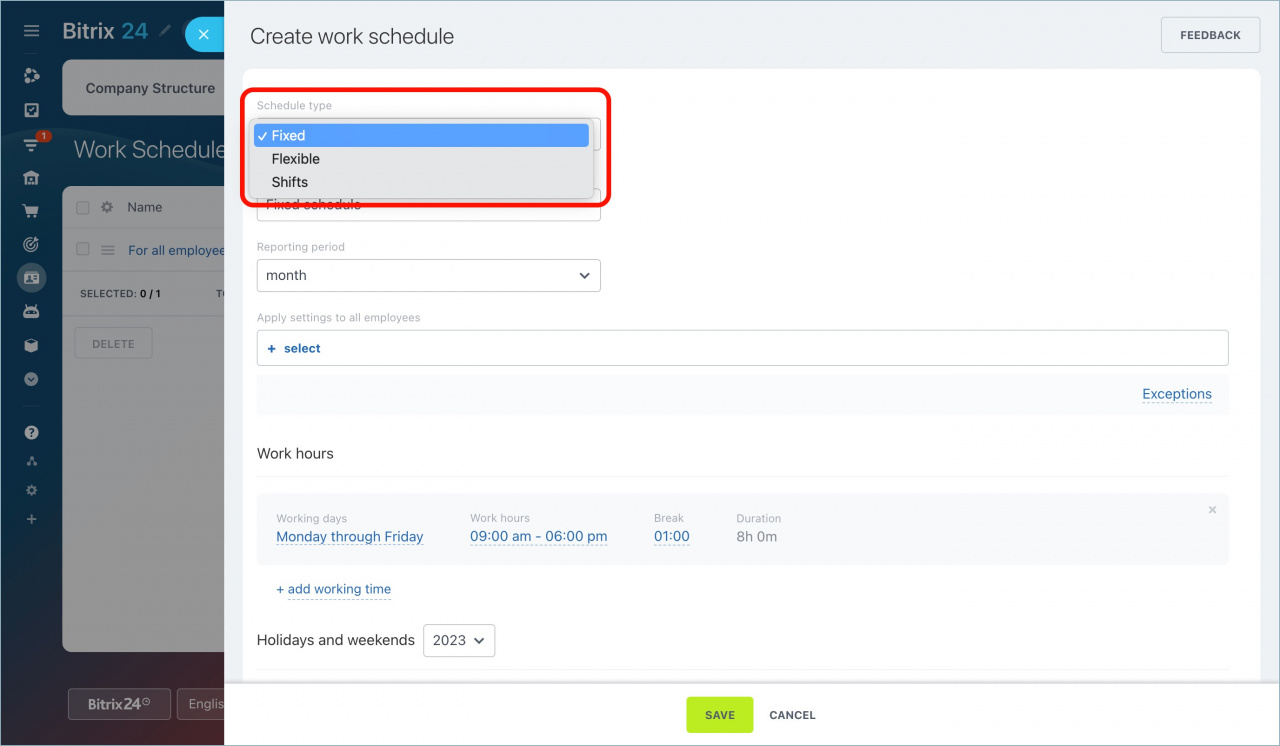Open the help question mark icon
Viewport: 1280px width, 746px height.
tap(31, 433)
